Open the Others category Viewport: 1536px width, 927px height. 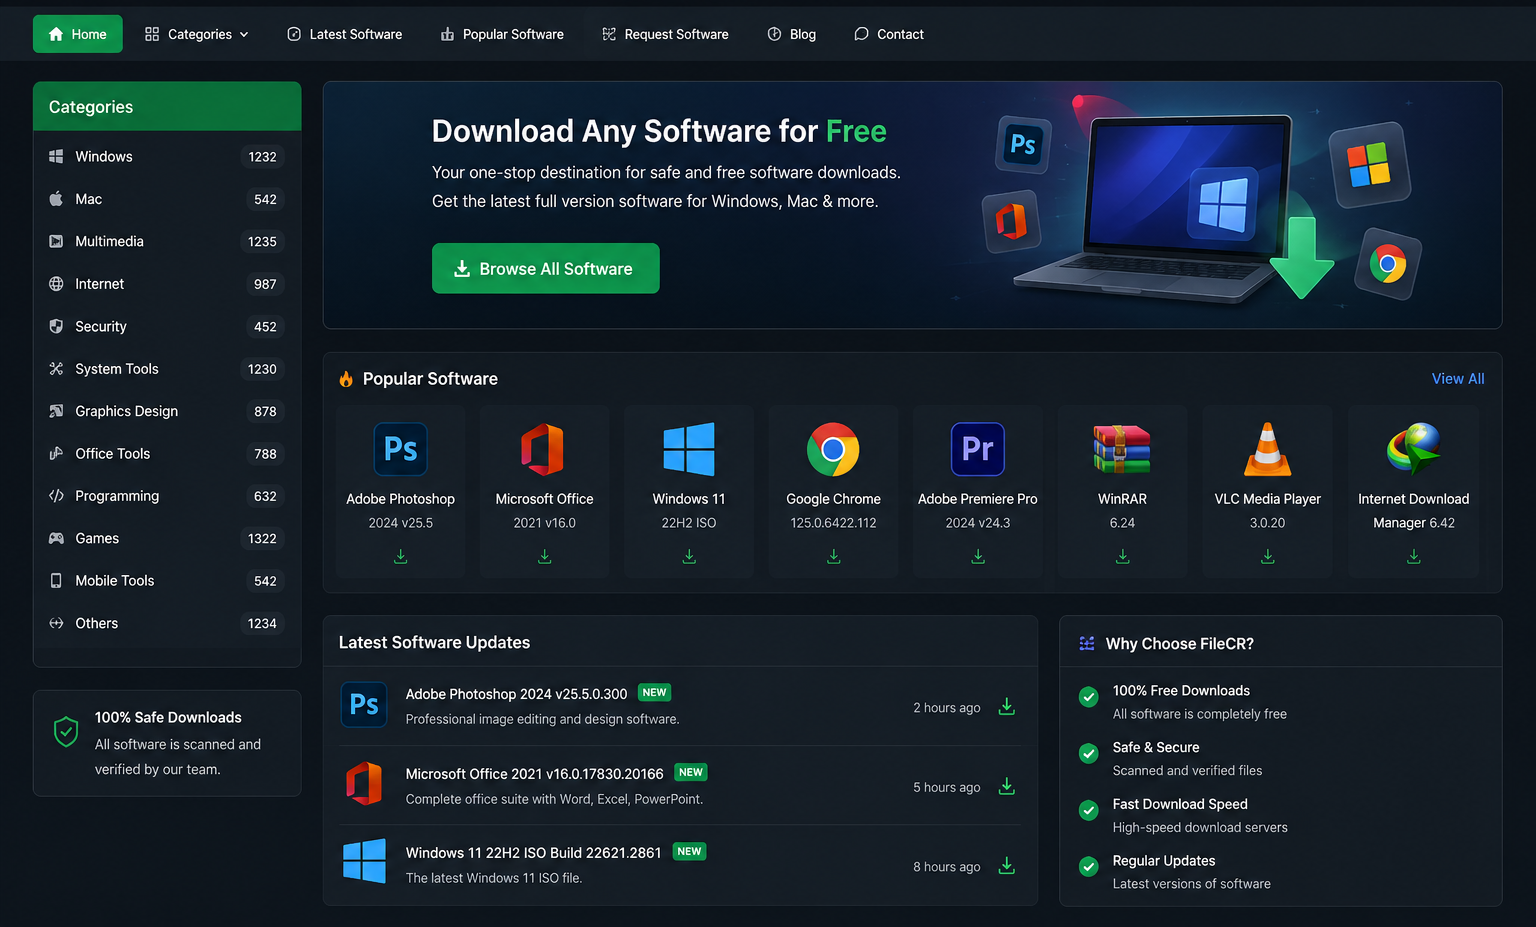tap(167, 623)
